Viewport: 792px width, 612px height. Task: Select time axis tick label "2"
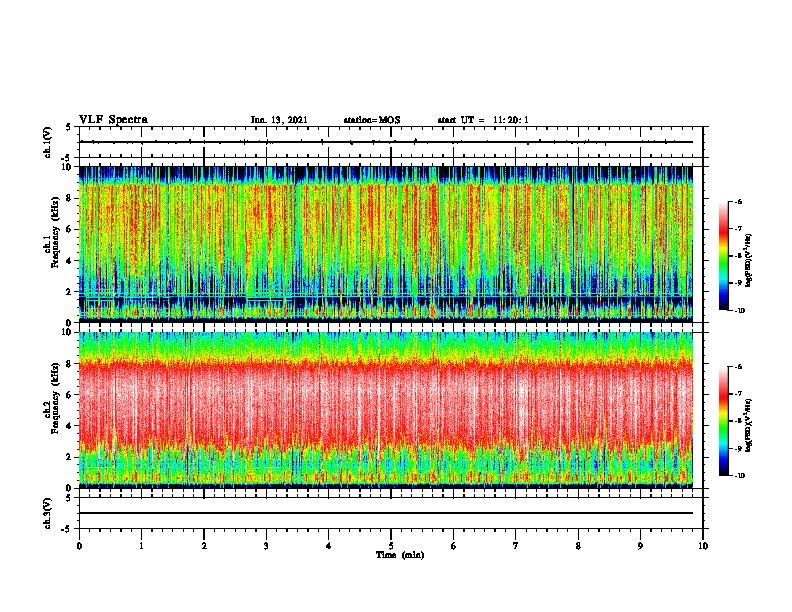tap(204, 546)
